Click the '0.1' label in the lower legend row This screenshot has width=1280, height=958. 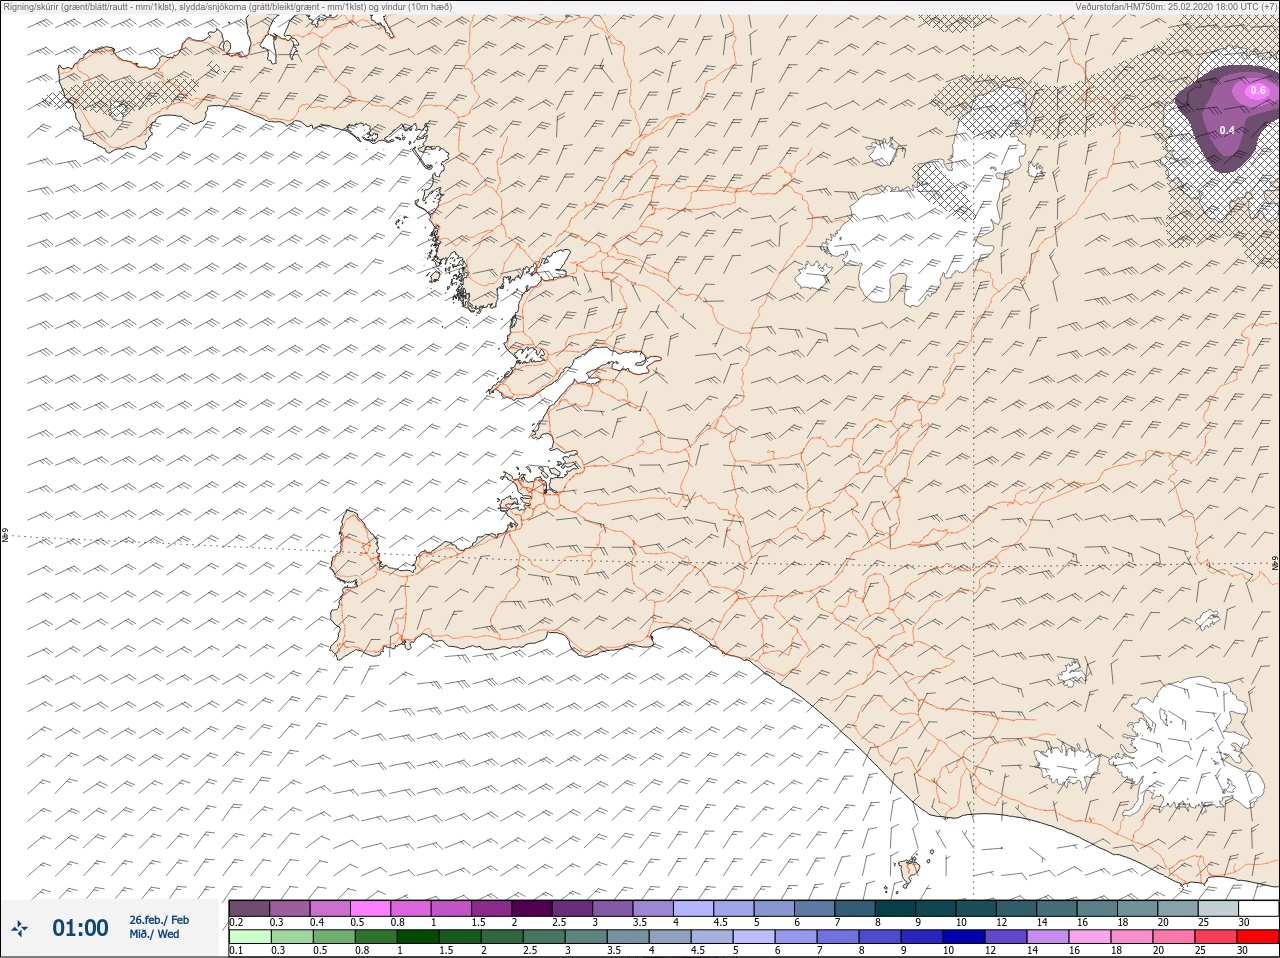[x=236, y=950]
